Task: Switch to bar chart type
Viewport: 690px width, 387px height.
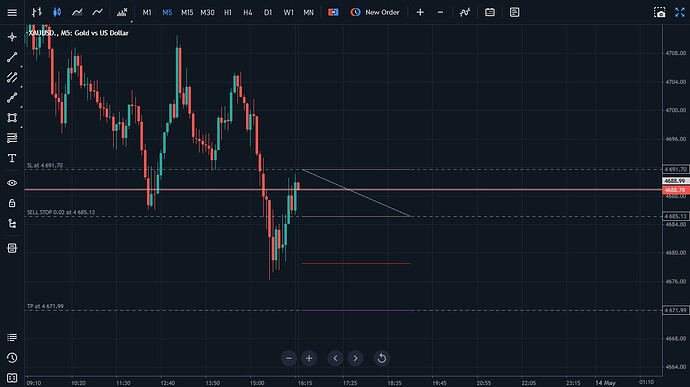Action: (37, 12)
